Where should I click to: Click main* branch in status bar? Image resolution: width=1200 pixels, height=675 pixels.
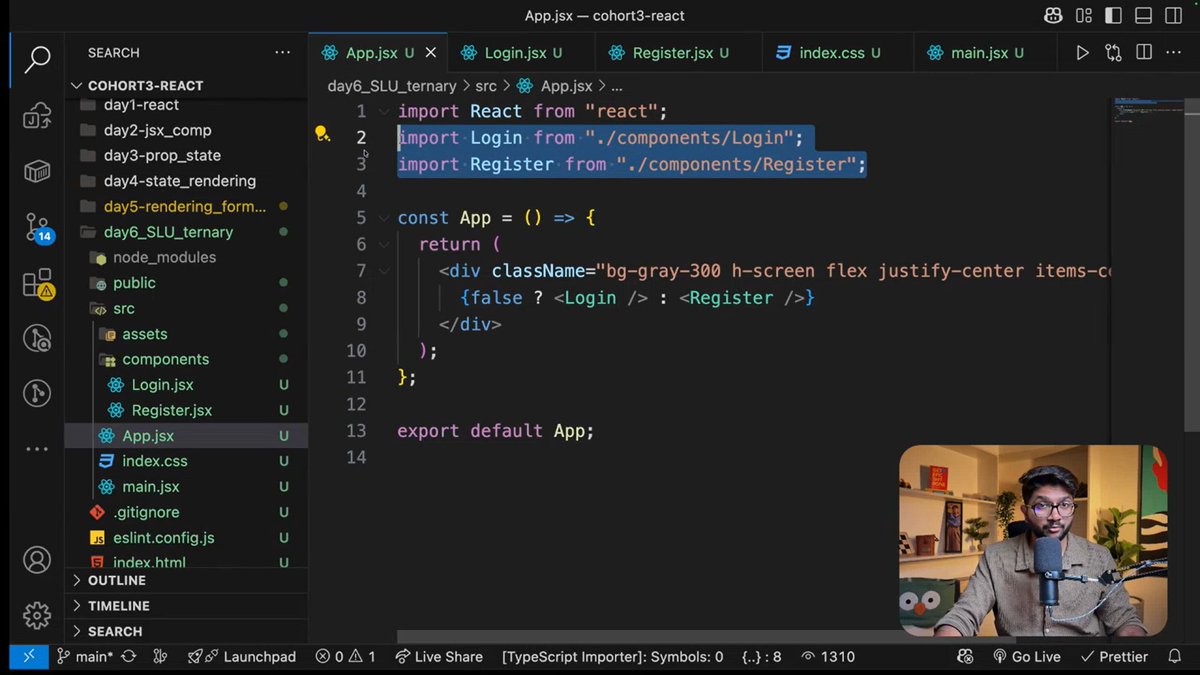coord(85,657)
